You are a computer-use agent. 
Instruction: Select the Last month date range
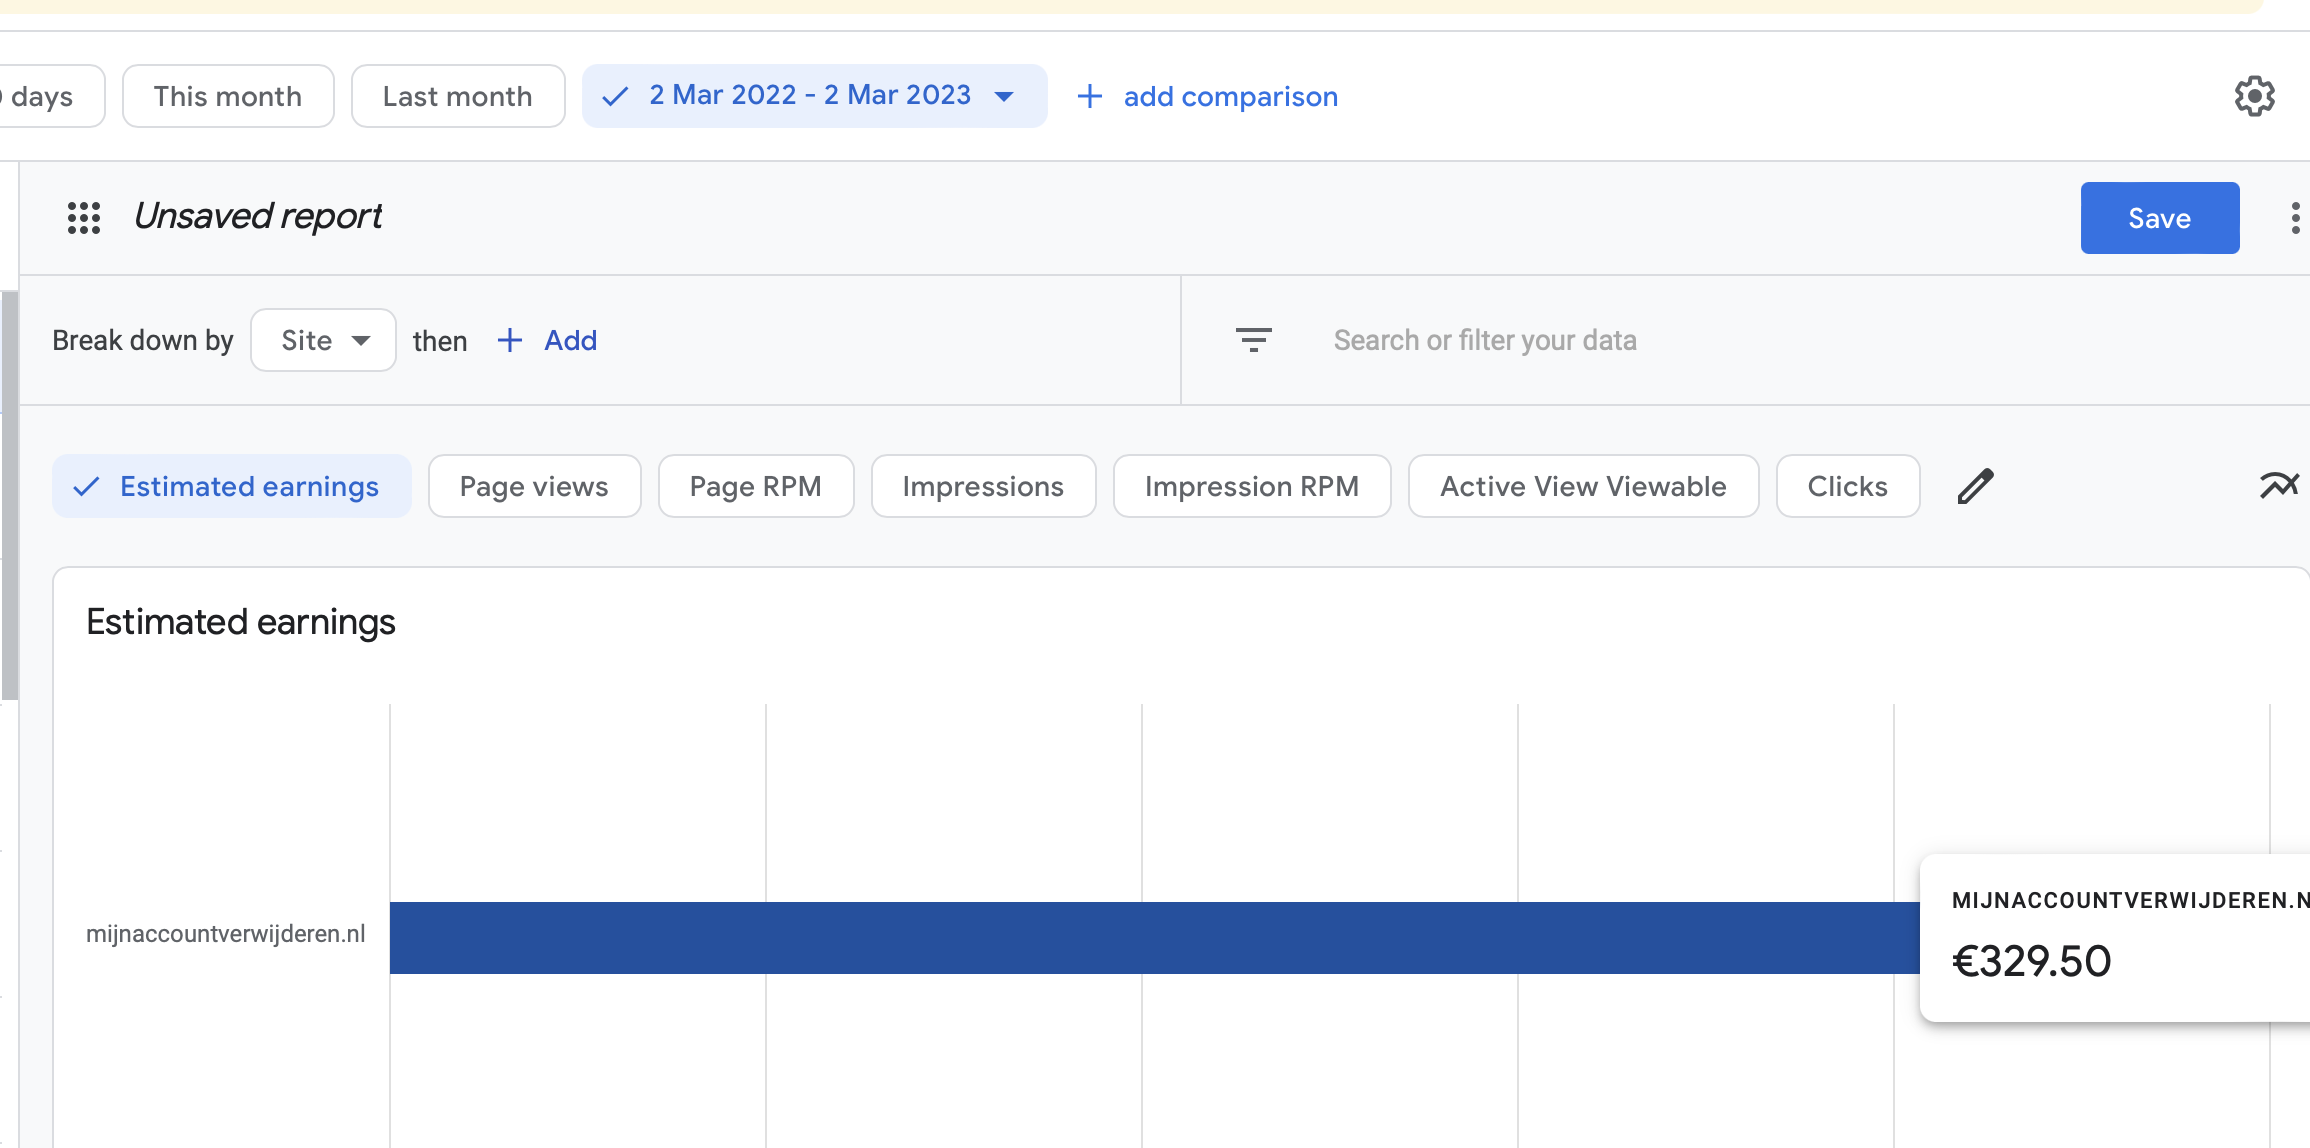[458, 96]
